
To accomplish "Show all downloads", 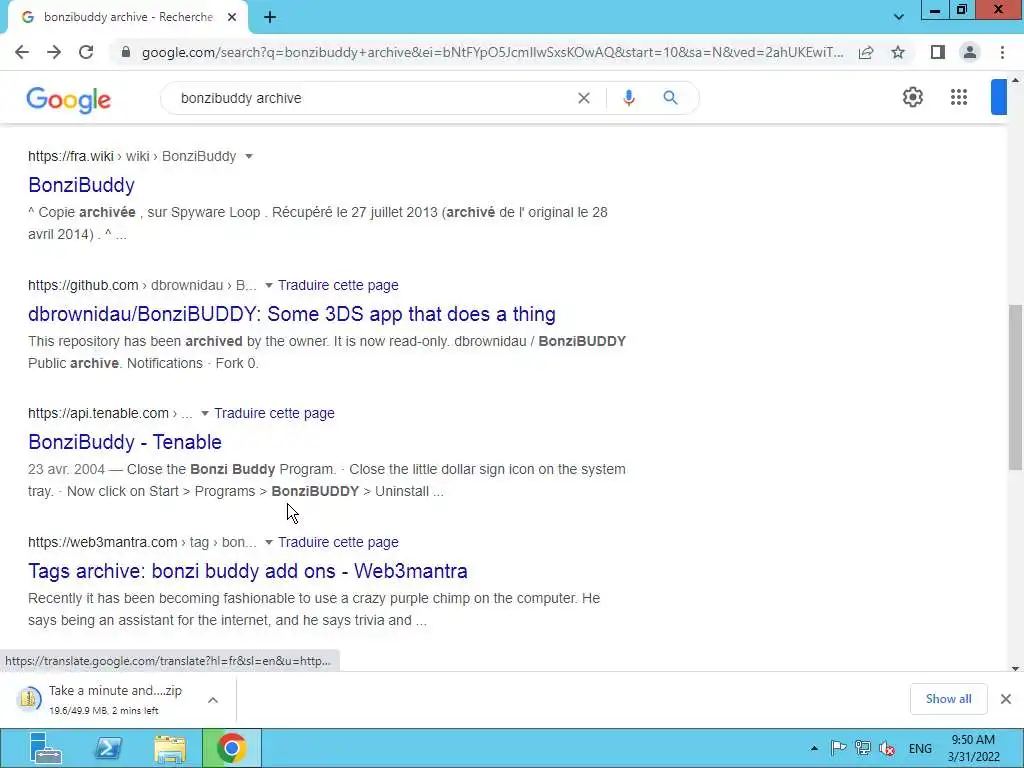I will (948, 699).
